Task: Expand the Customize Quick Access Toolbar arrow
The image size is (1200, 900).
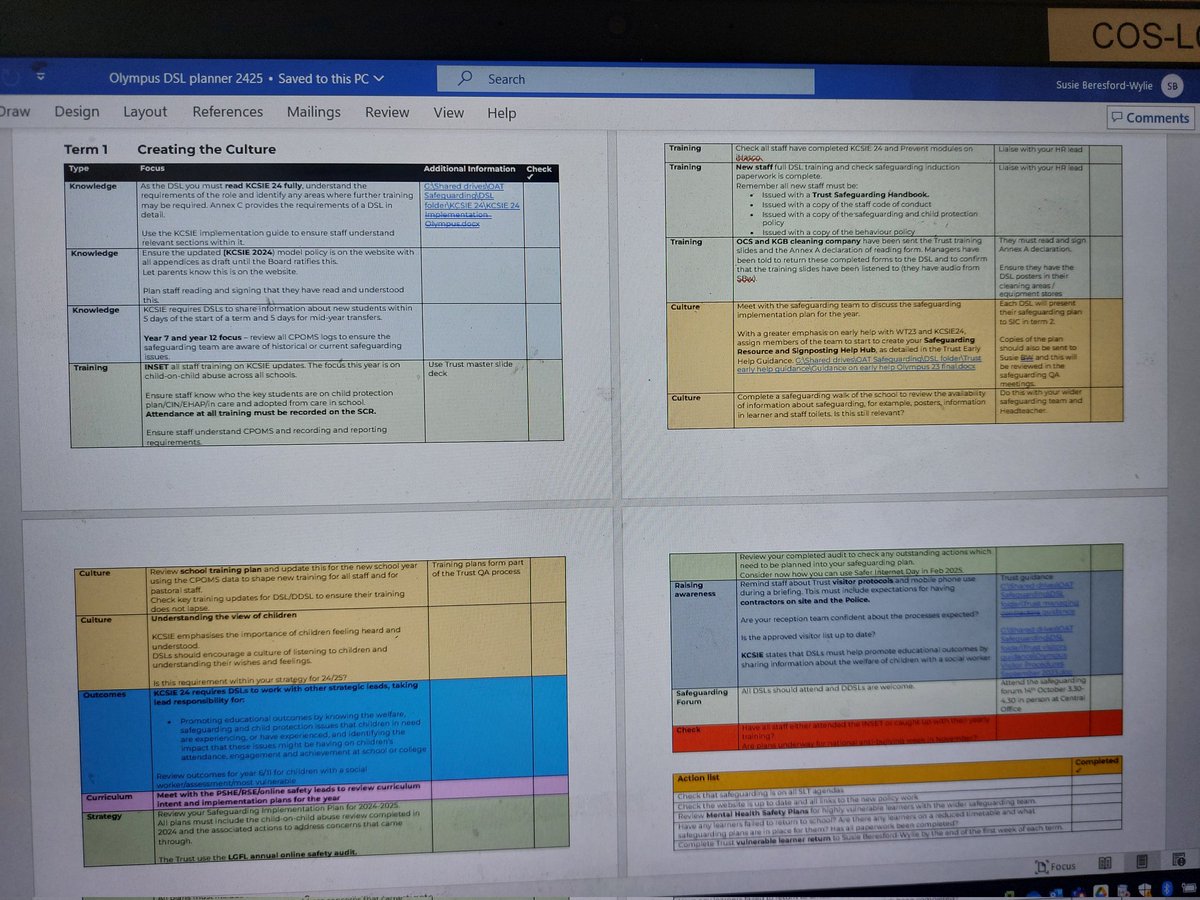Action: point(39,76)
